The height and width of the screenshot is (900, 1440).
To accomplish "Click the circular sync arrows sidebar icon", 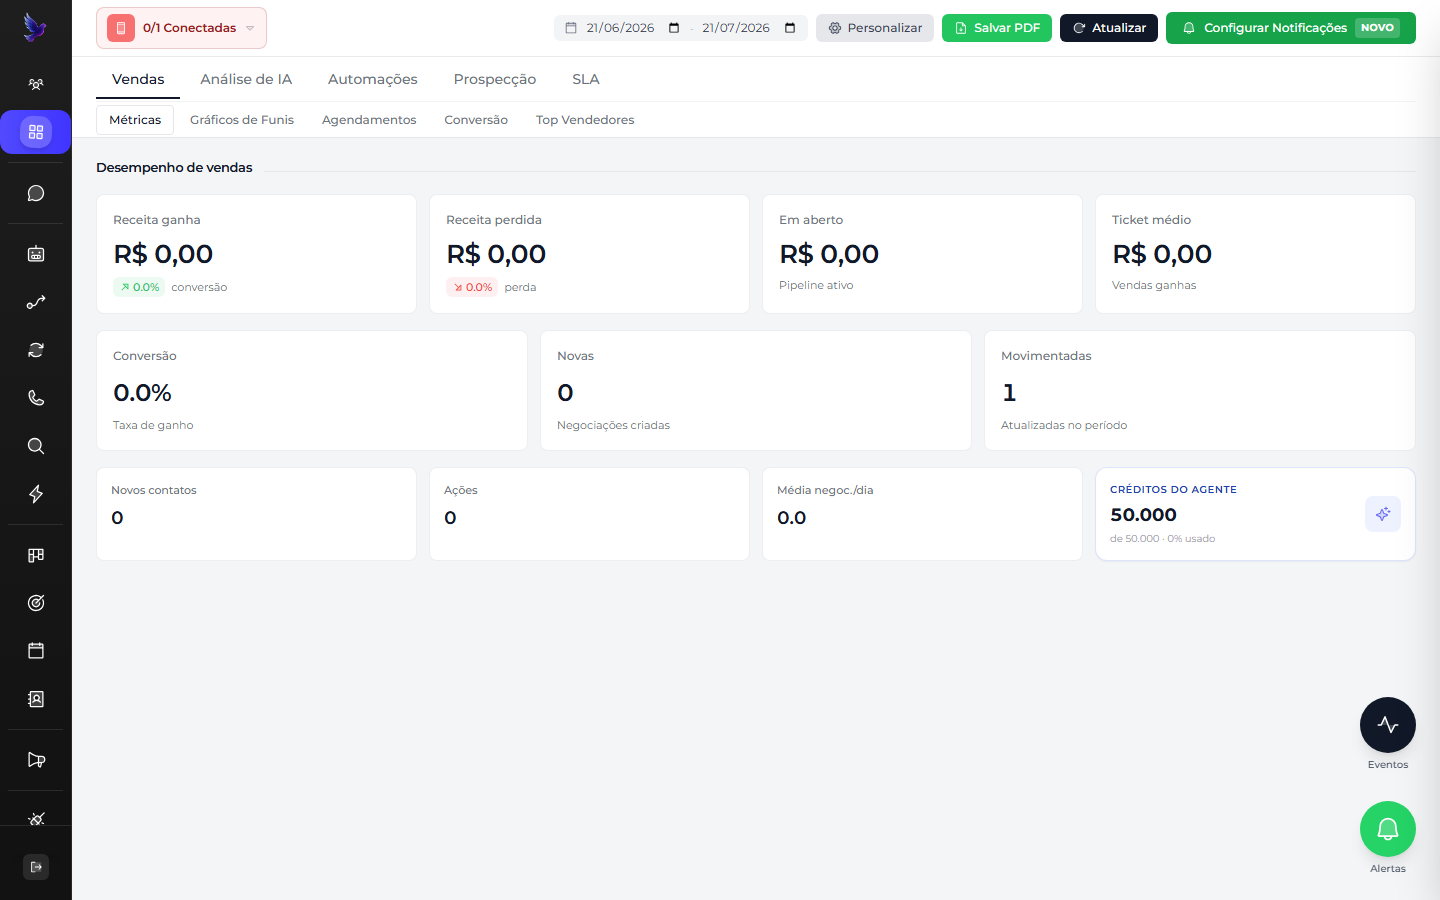I will [36, 350].
